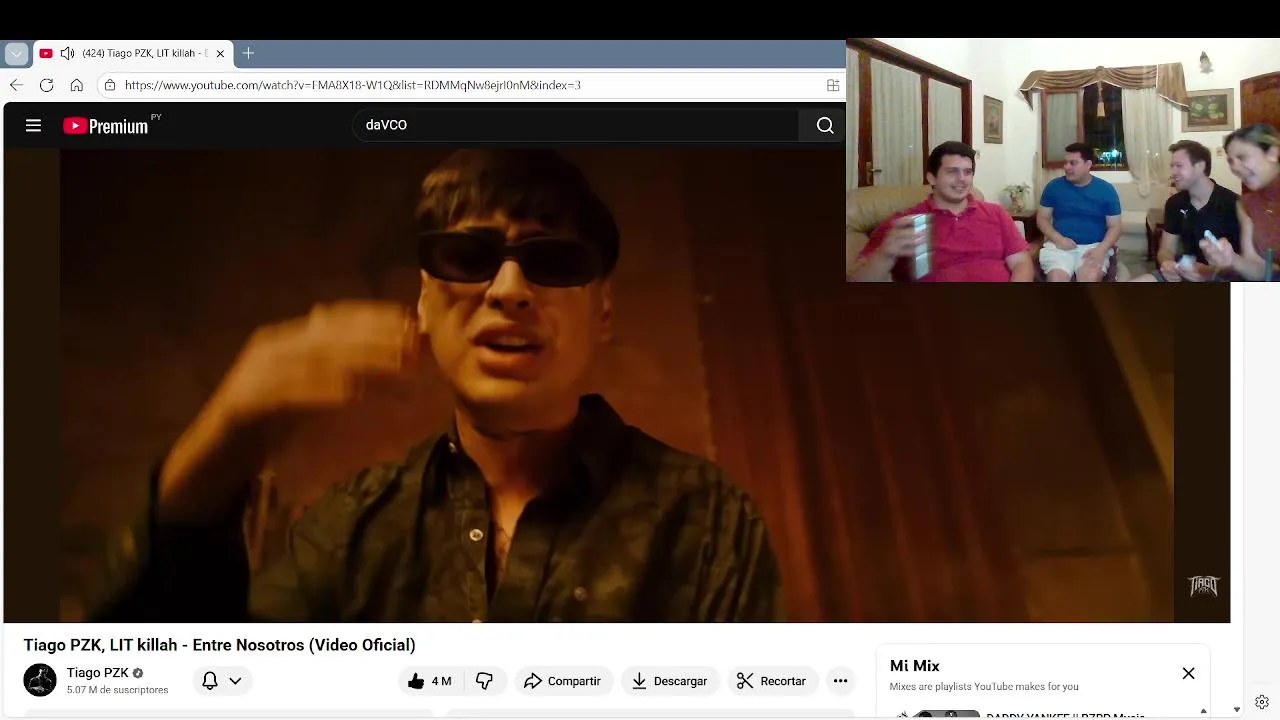Click the Mi Mix playlist title
This screenshot has width=1280, height=720.
915,666
